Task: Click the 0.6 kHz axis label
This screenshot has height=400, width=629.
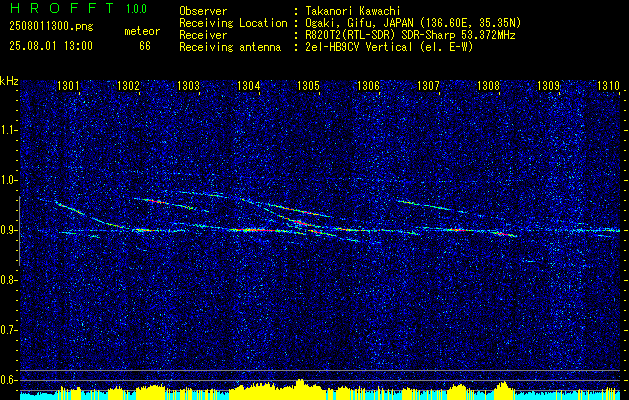Action: click(9, 380)
